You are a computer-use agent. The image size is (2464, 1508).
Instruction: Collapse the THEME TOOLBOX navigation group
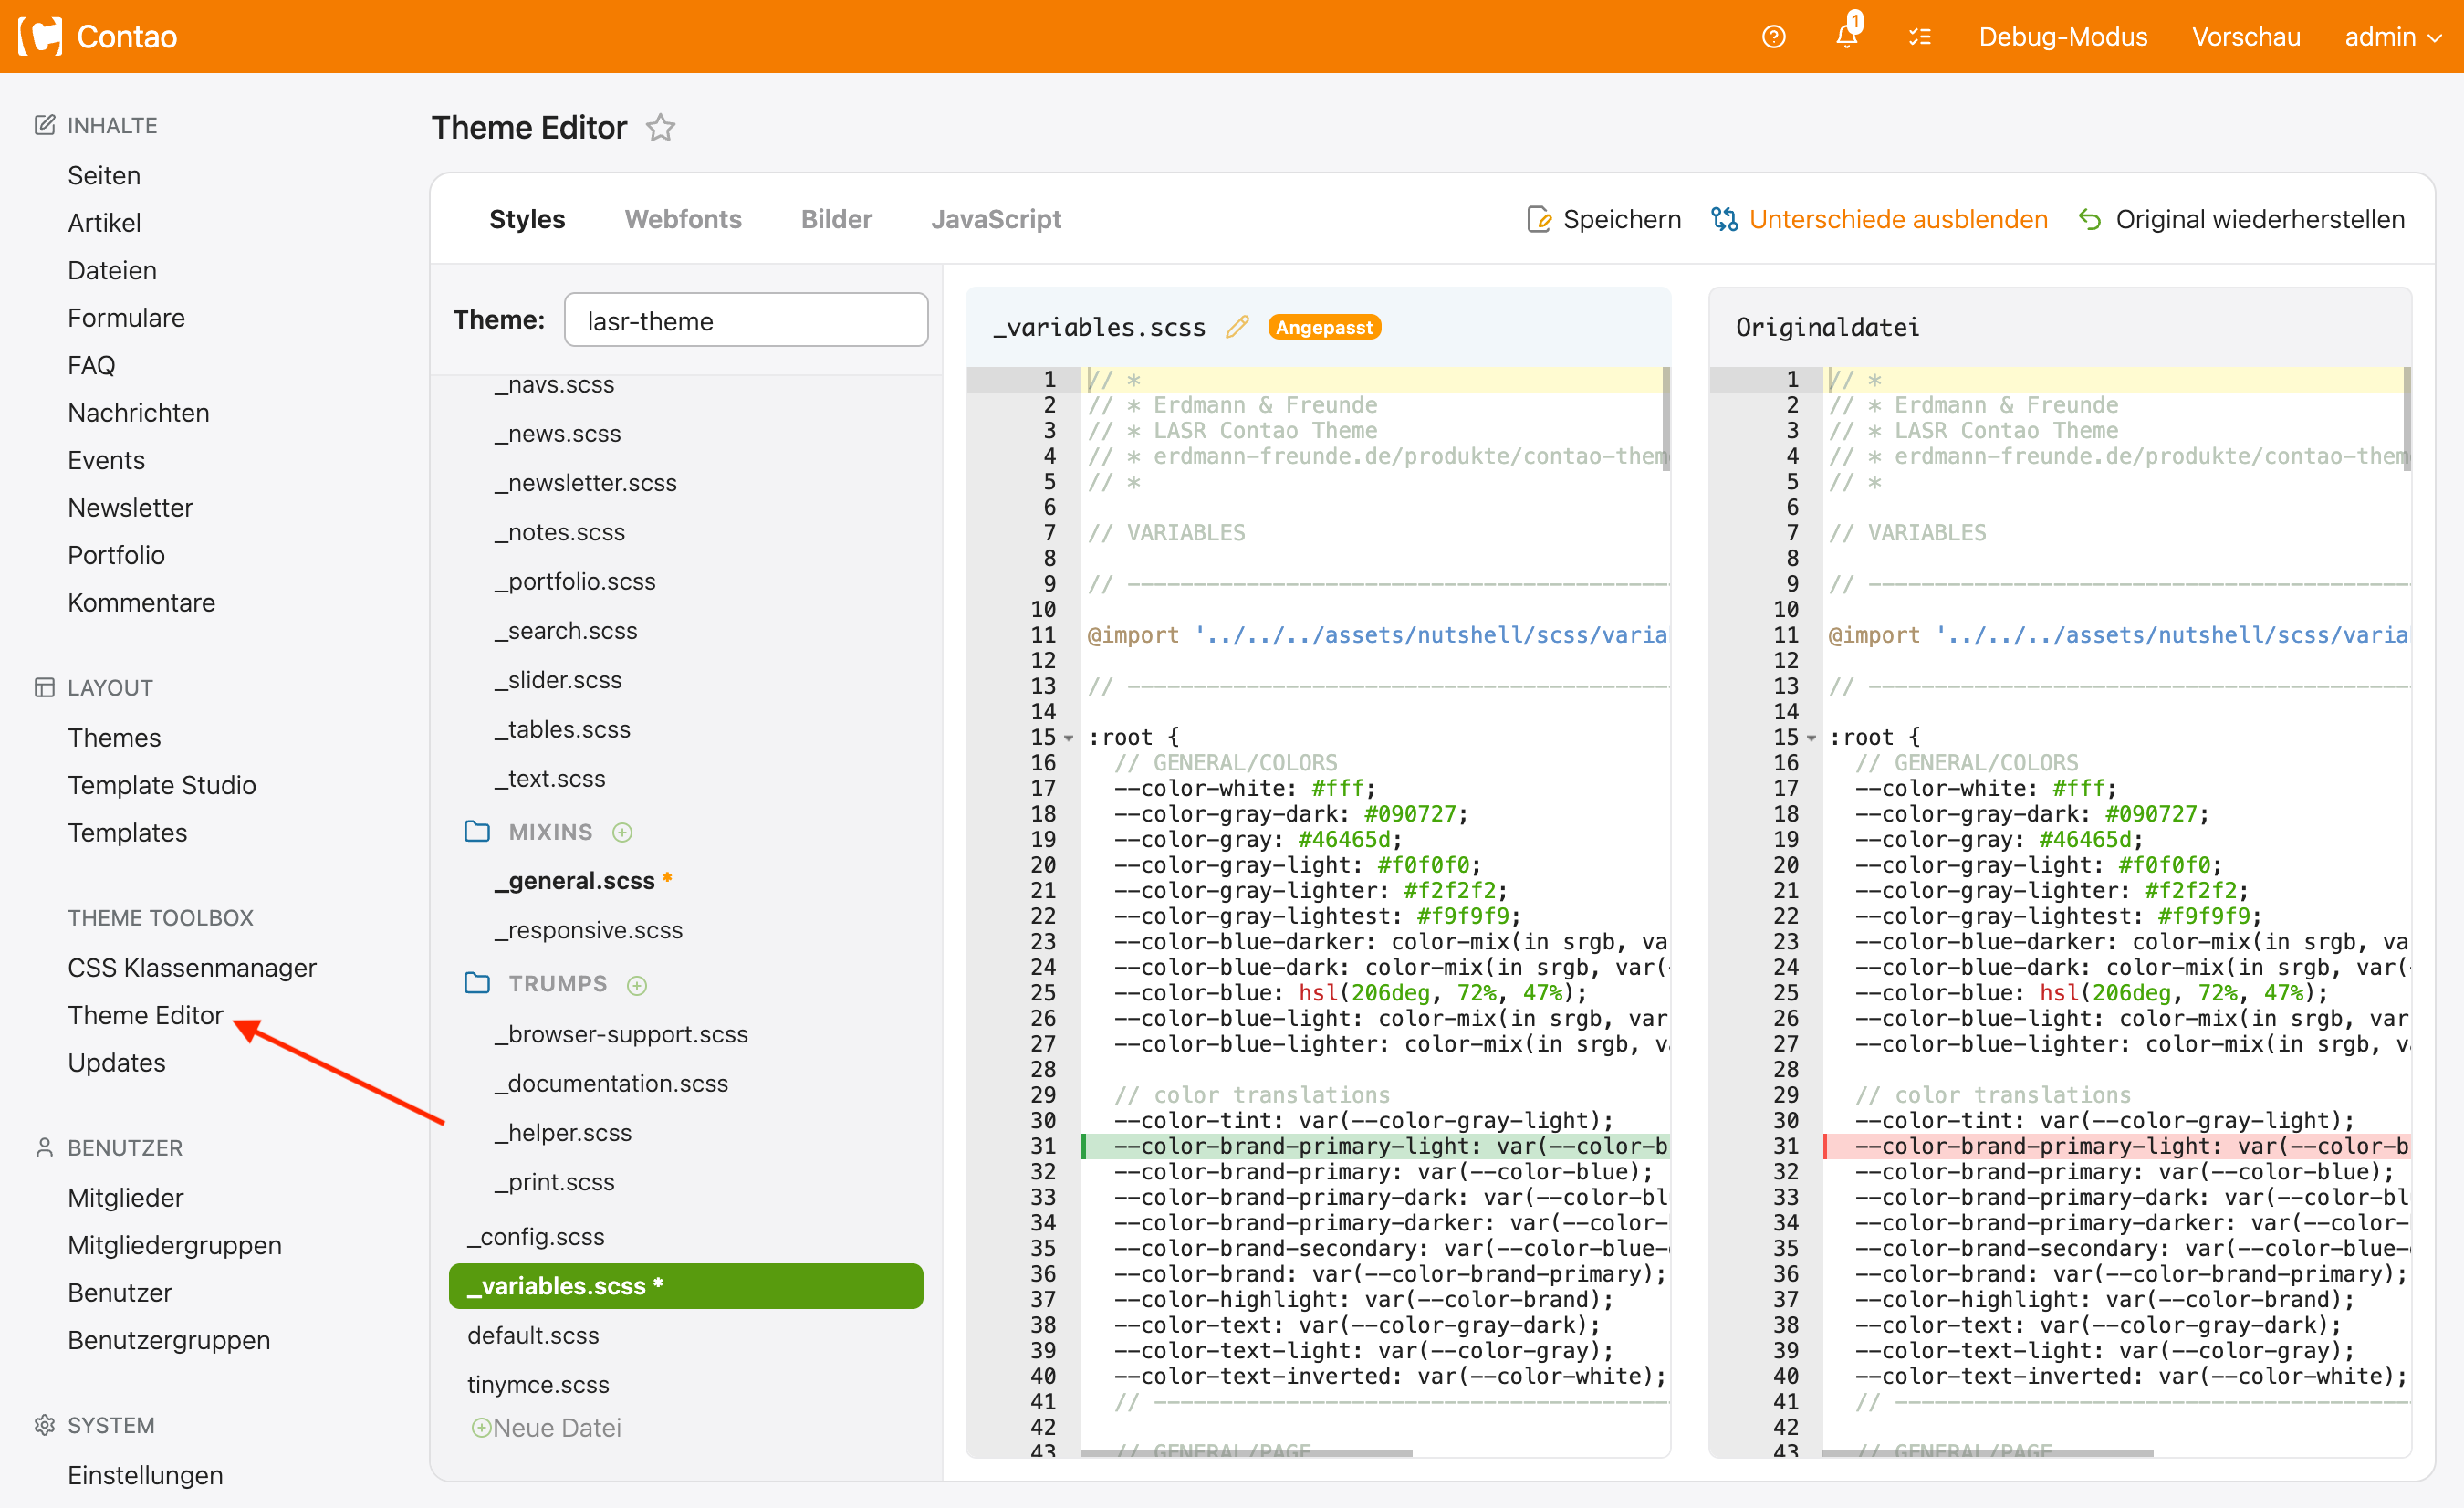click(x=160, y=917)
